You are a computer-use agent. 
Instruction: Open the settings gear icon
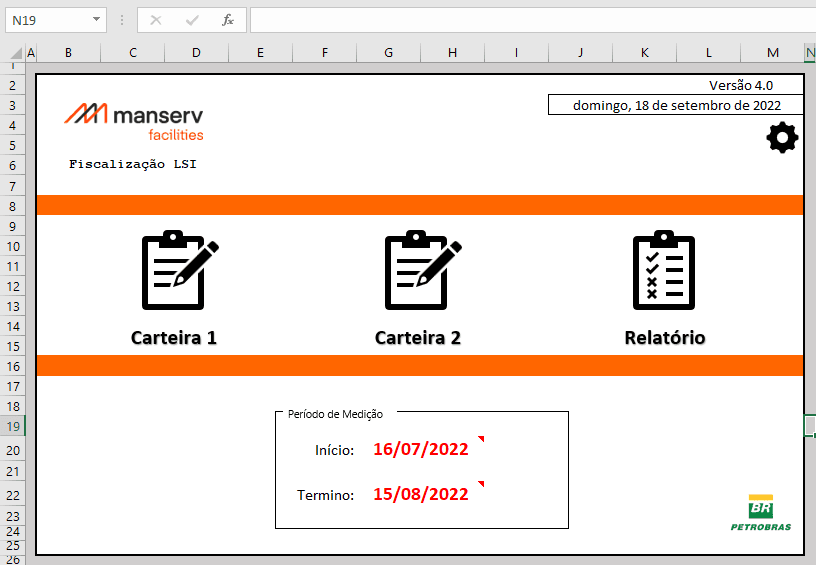[782, 138]
